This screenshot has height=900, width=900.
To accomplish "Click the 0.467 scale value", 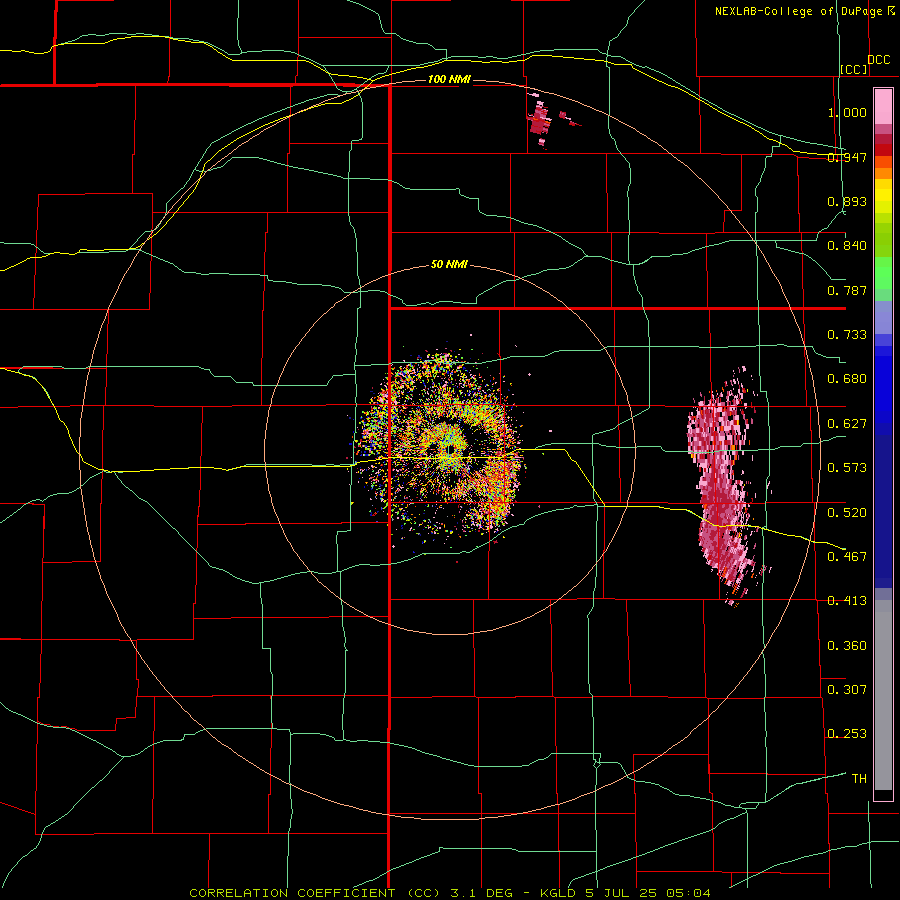I will (x=847, y=557).
